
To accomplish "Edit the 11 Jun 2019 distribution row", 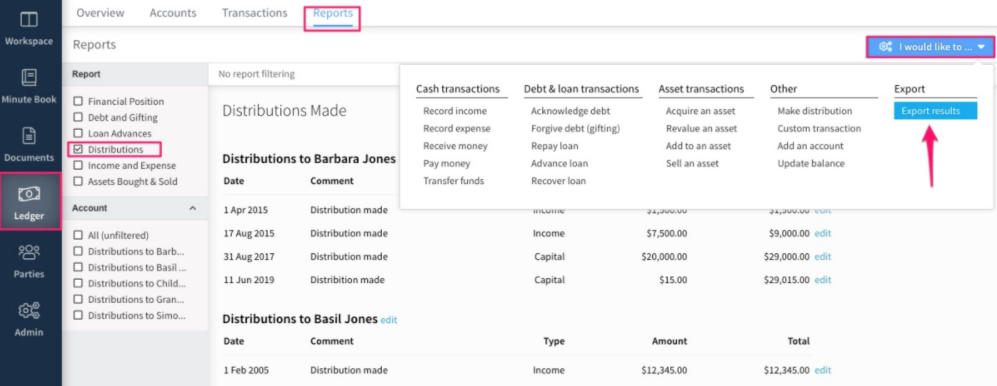I will [x=823, y=280].
